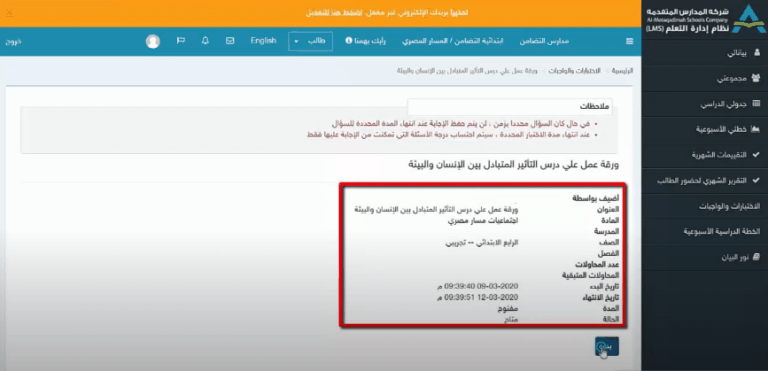The width and height of the screenshot is (768, 371).
Task: Toggle the hamburger sidebar menu icon
Action: (x=629, y=42)
